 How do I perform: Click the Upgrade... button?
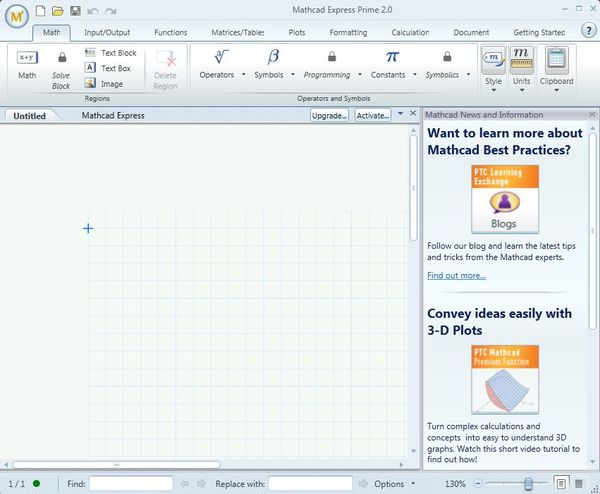(329, 116)
